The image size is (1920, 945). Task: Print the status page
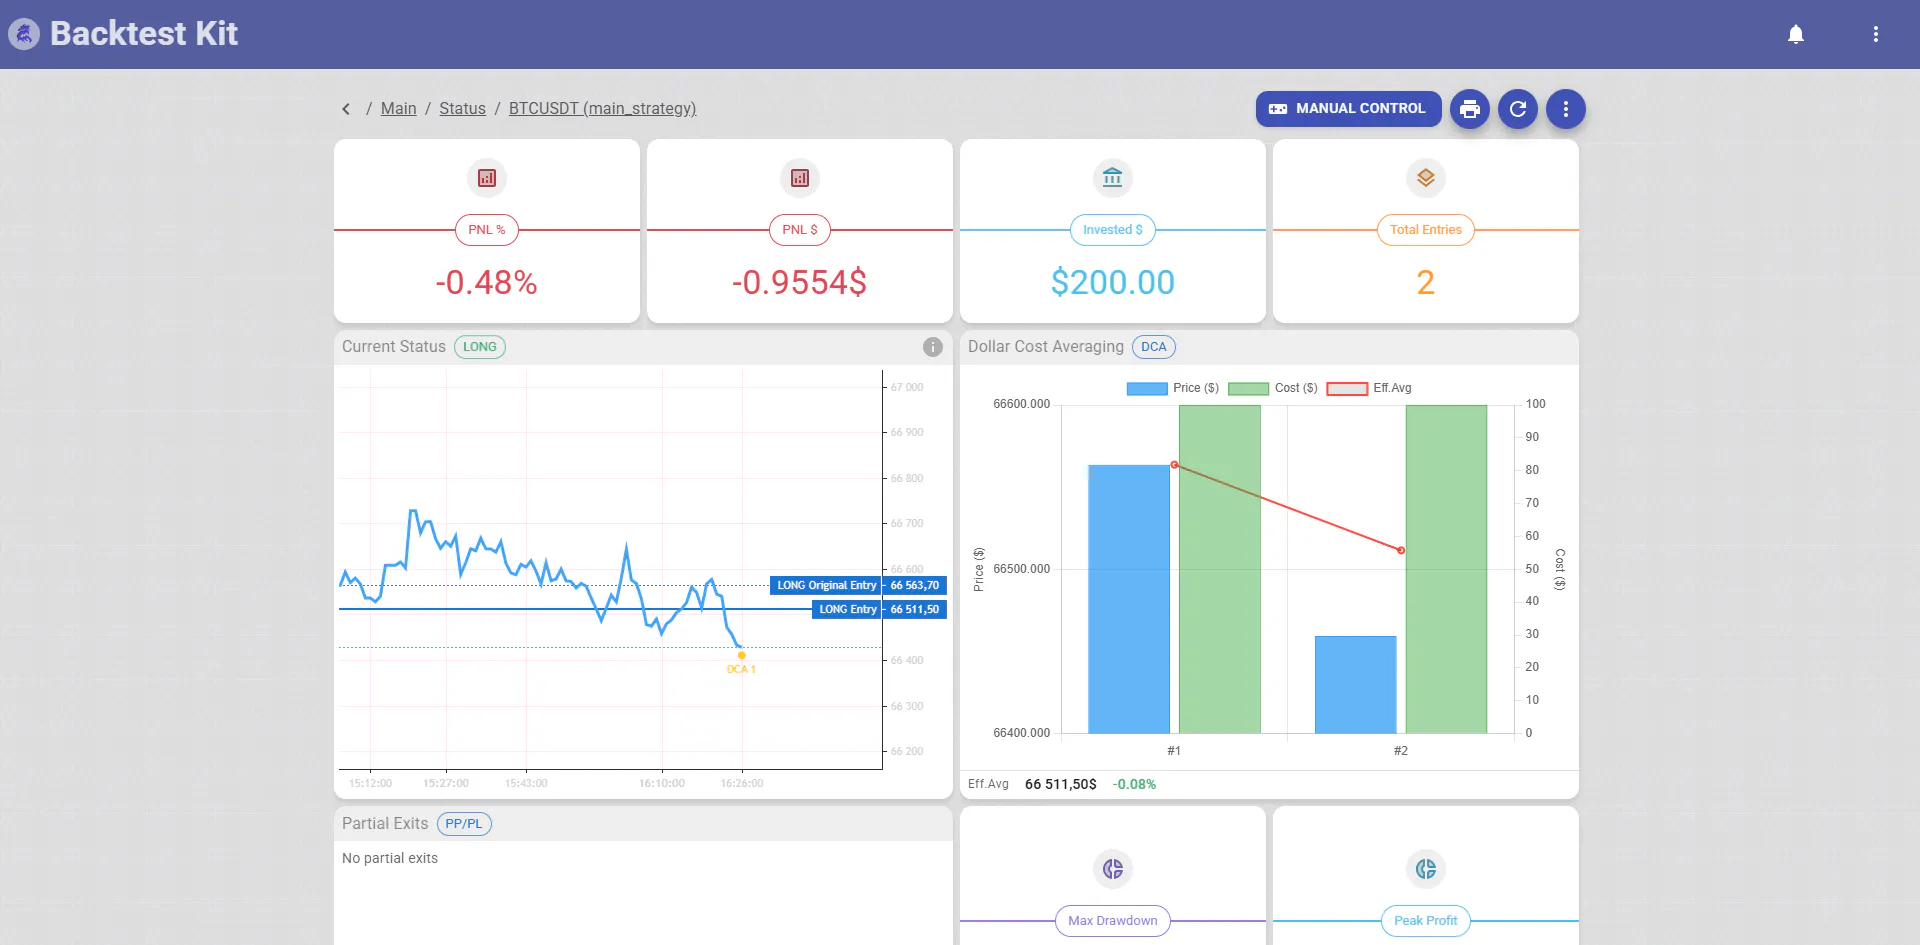(x=1470, y=109)
